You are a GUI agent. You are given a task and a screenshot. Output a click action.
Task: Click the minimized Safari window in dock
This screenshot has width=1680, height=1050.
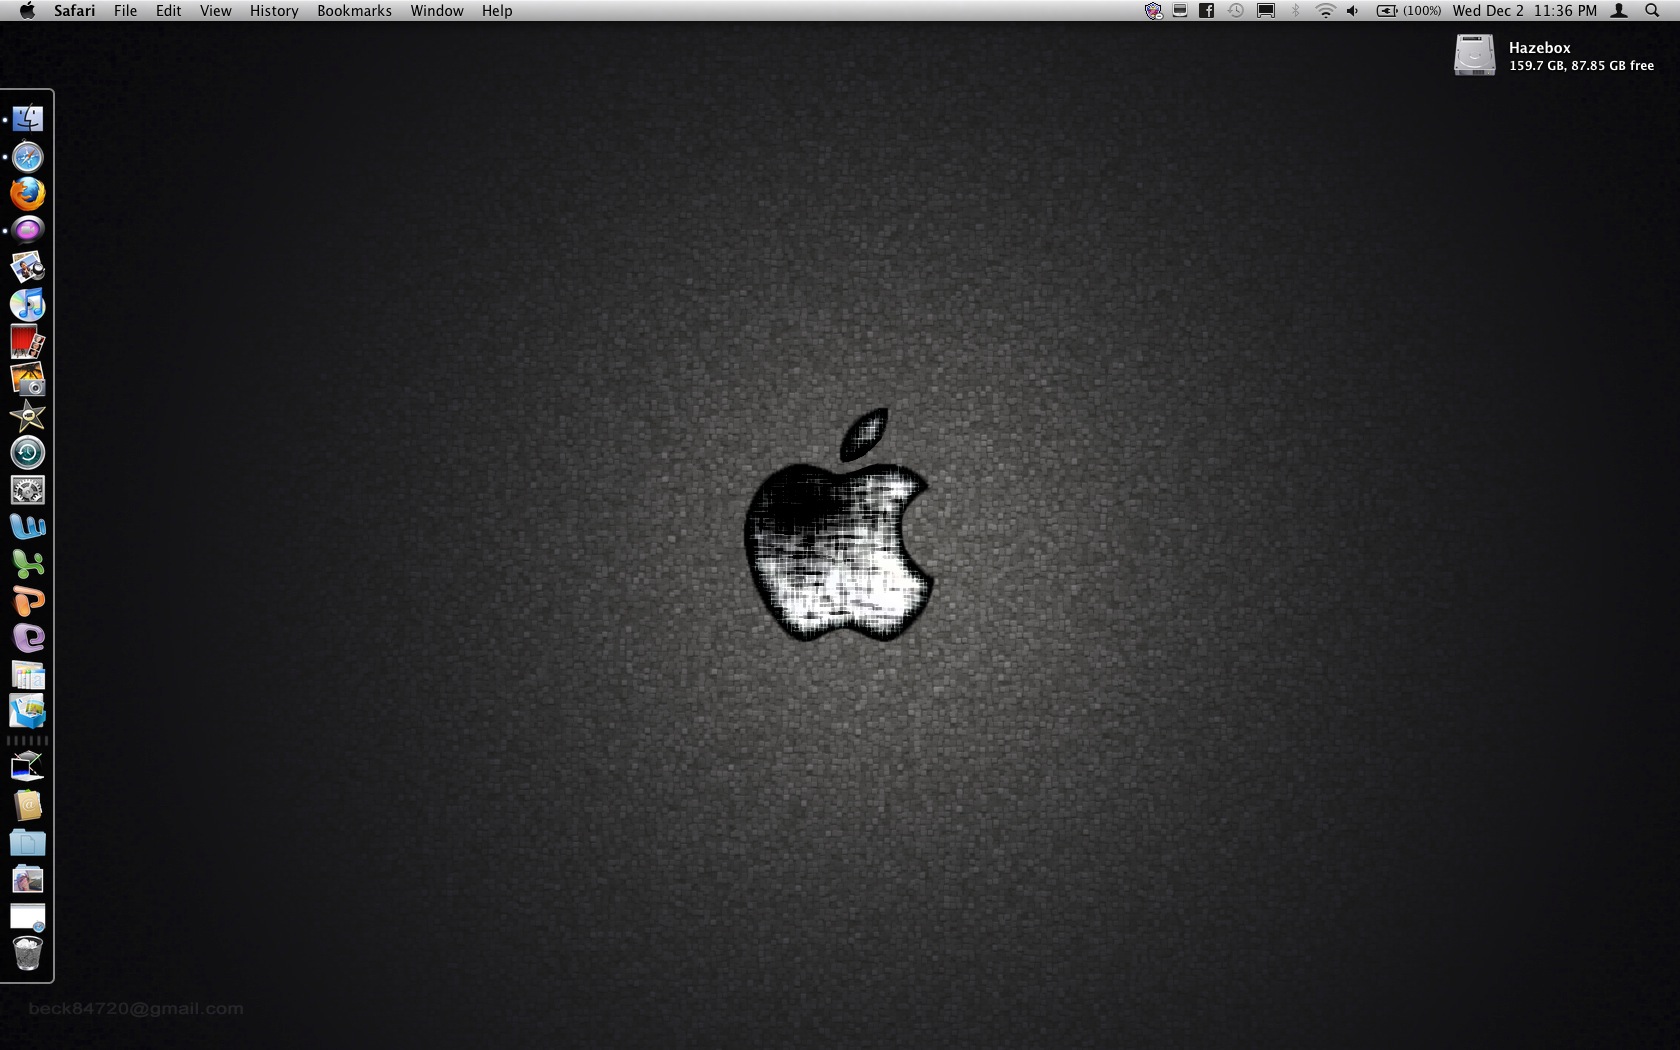(28, 917)
